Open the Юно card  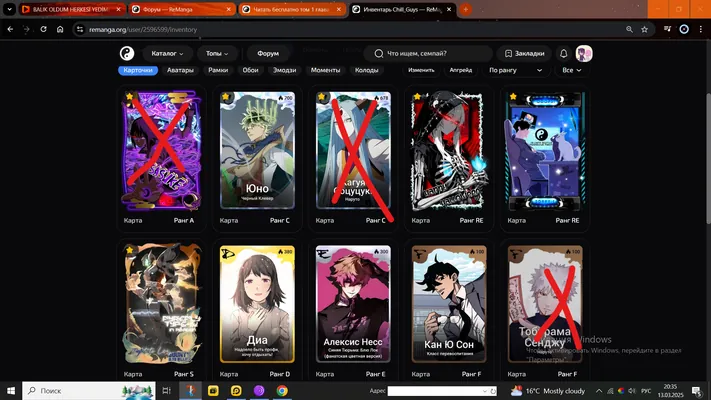tap(257, 151)
